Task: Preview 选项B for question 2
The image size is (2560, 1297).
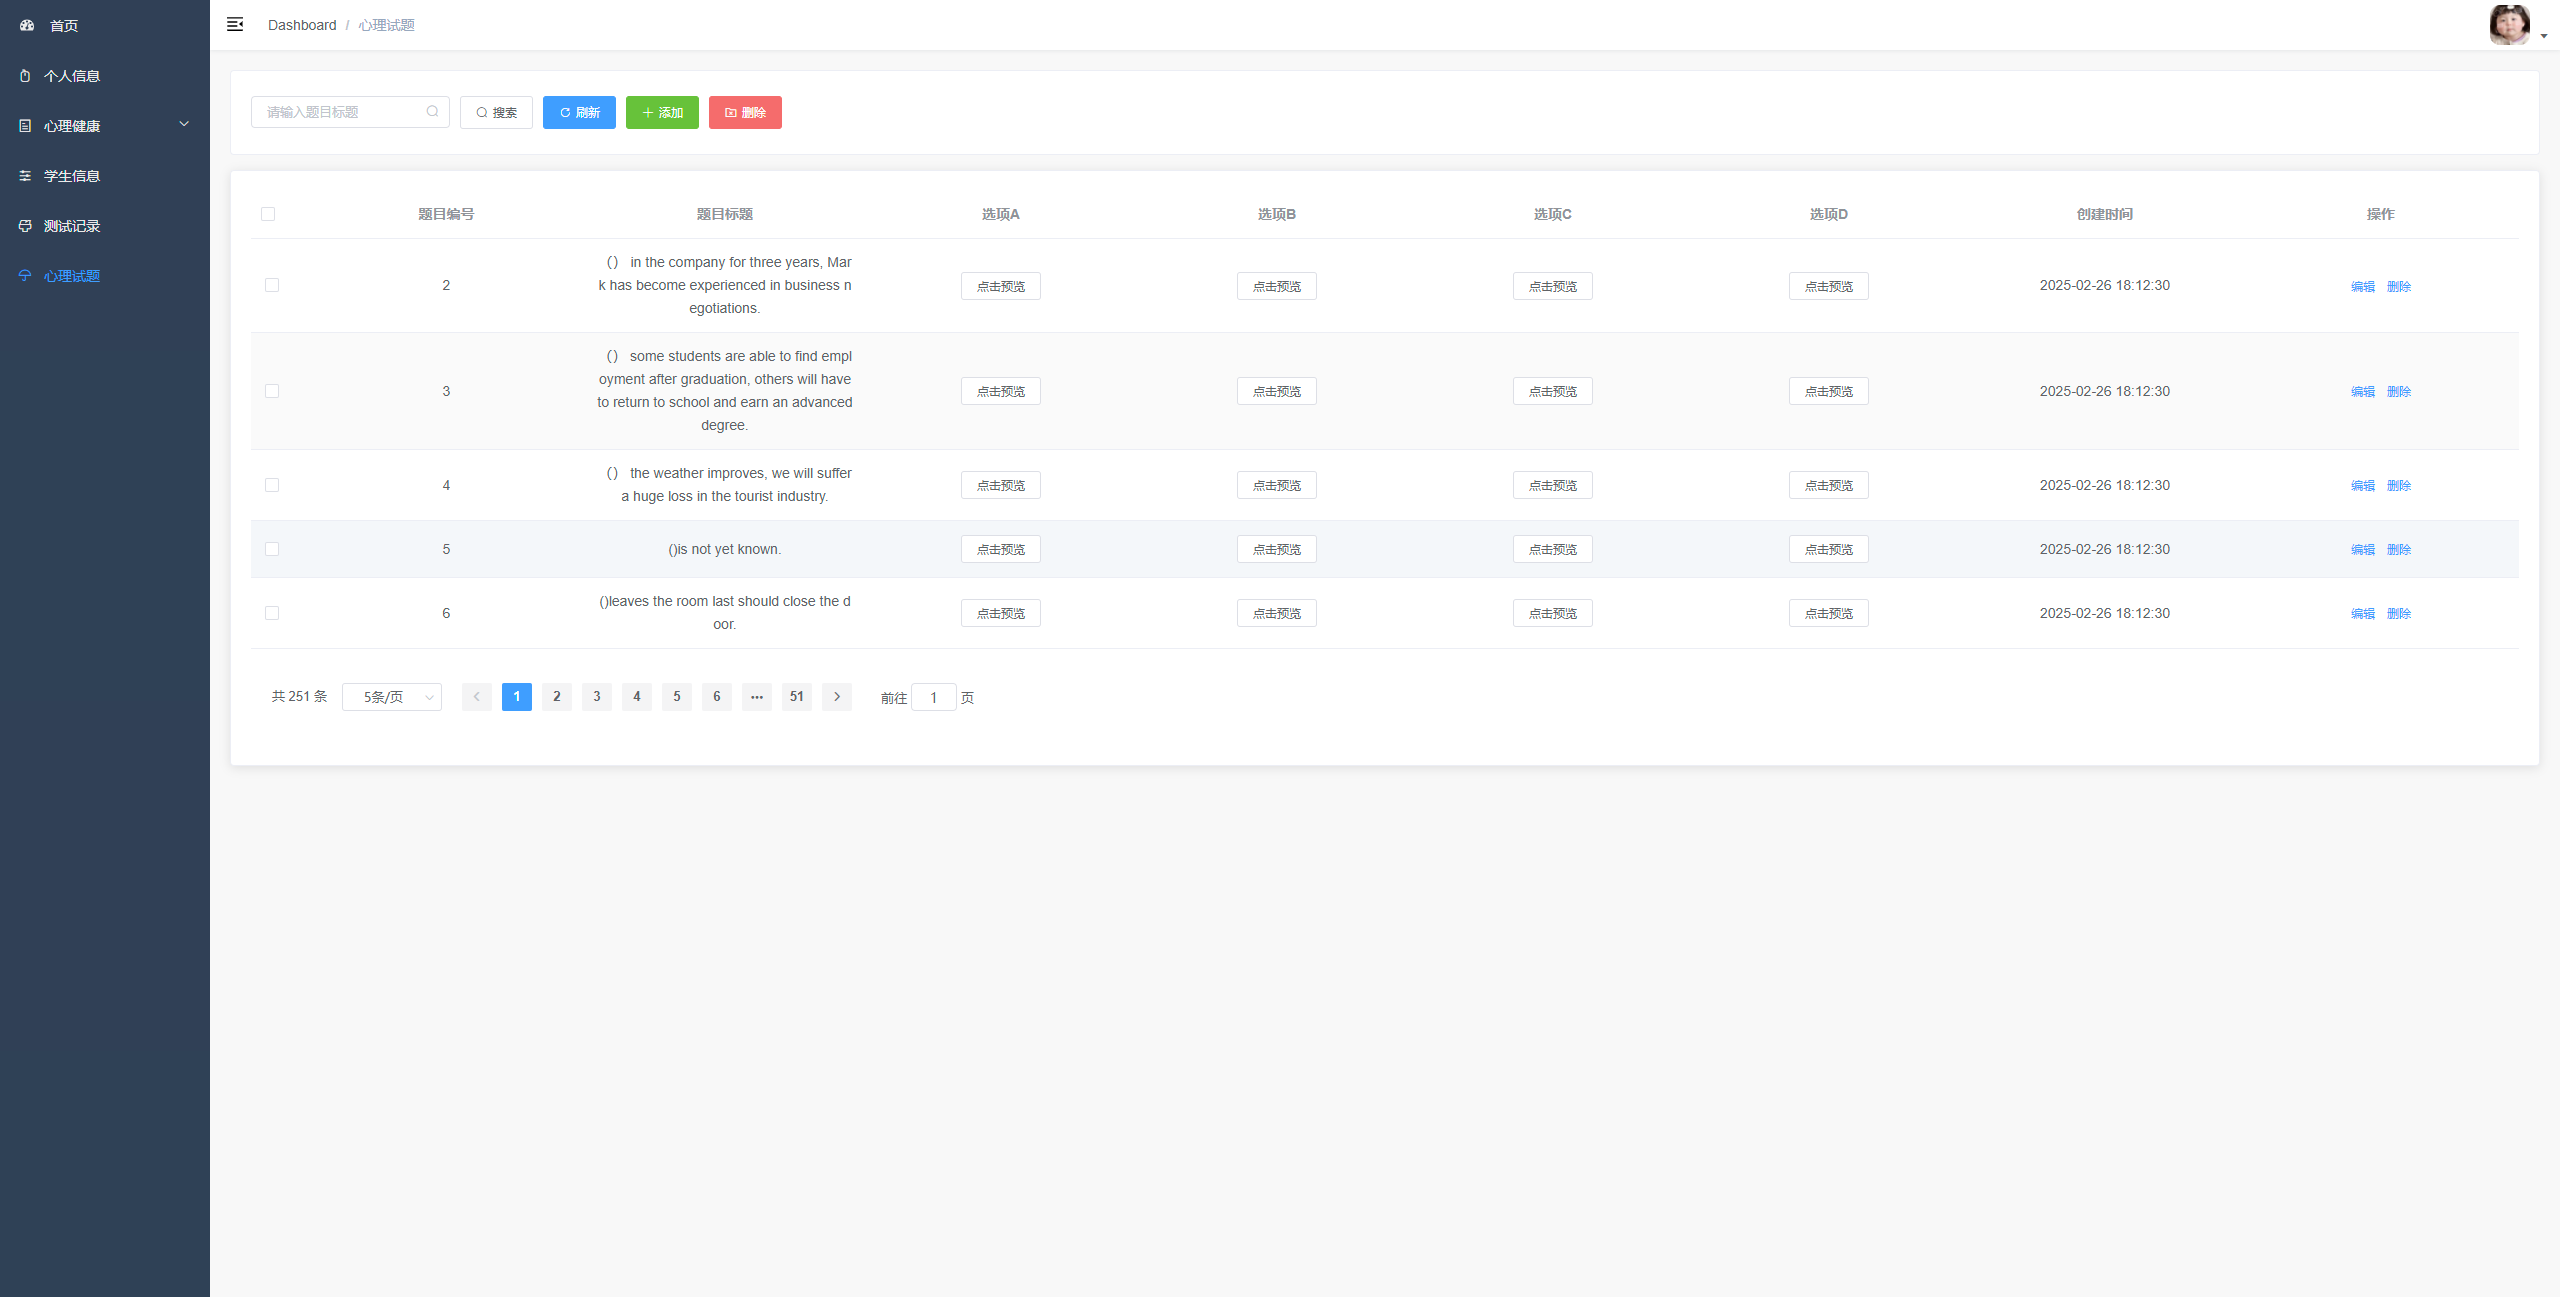Action: click(1277, 286)
